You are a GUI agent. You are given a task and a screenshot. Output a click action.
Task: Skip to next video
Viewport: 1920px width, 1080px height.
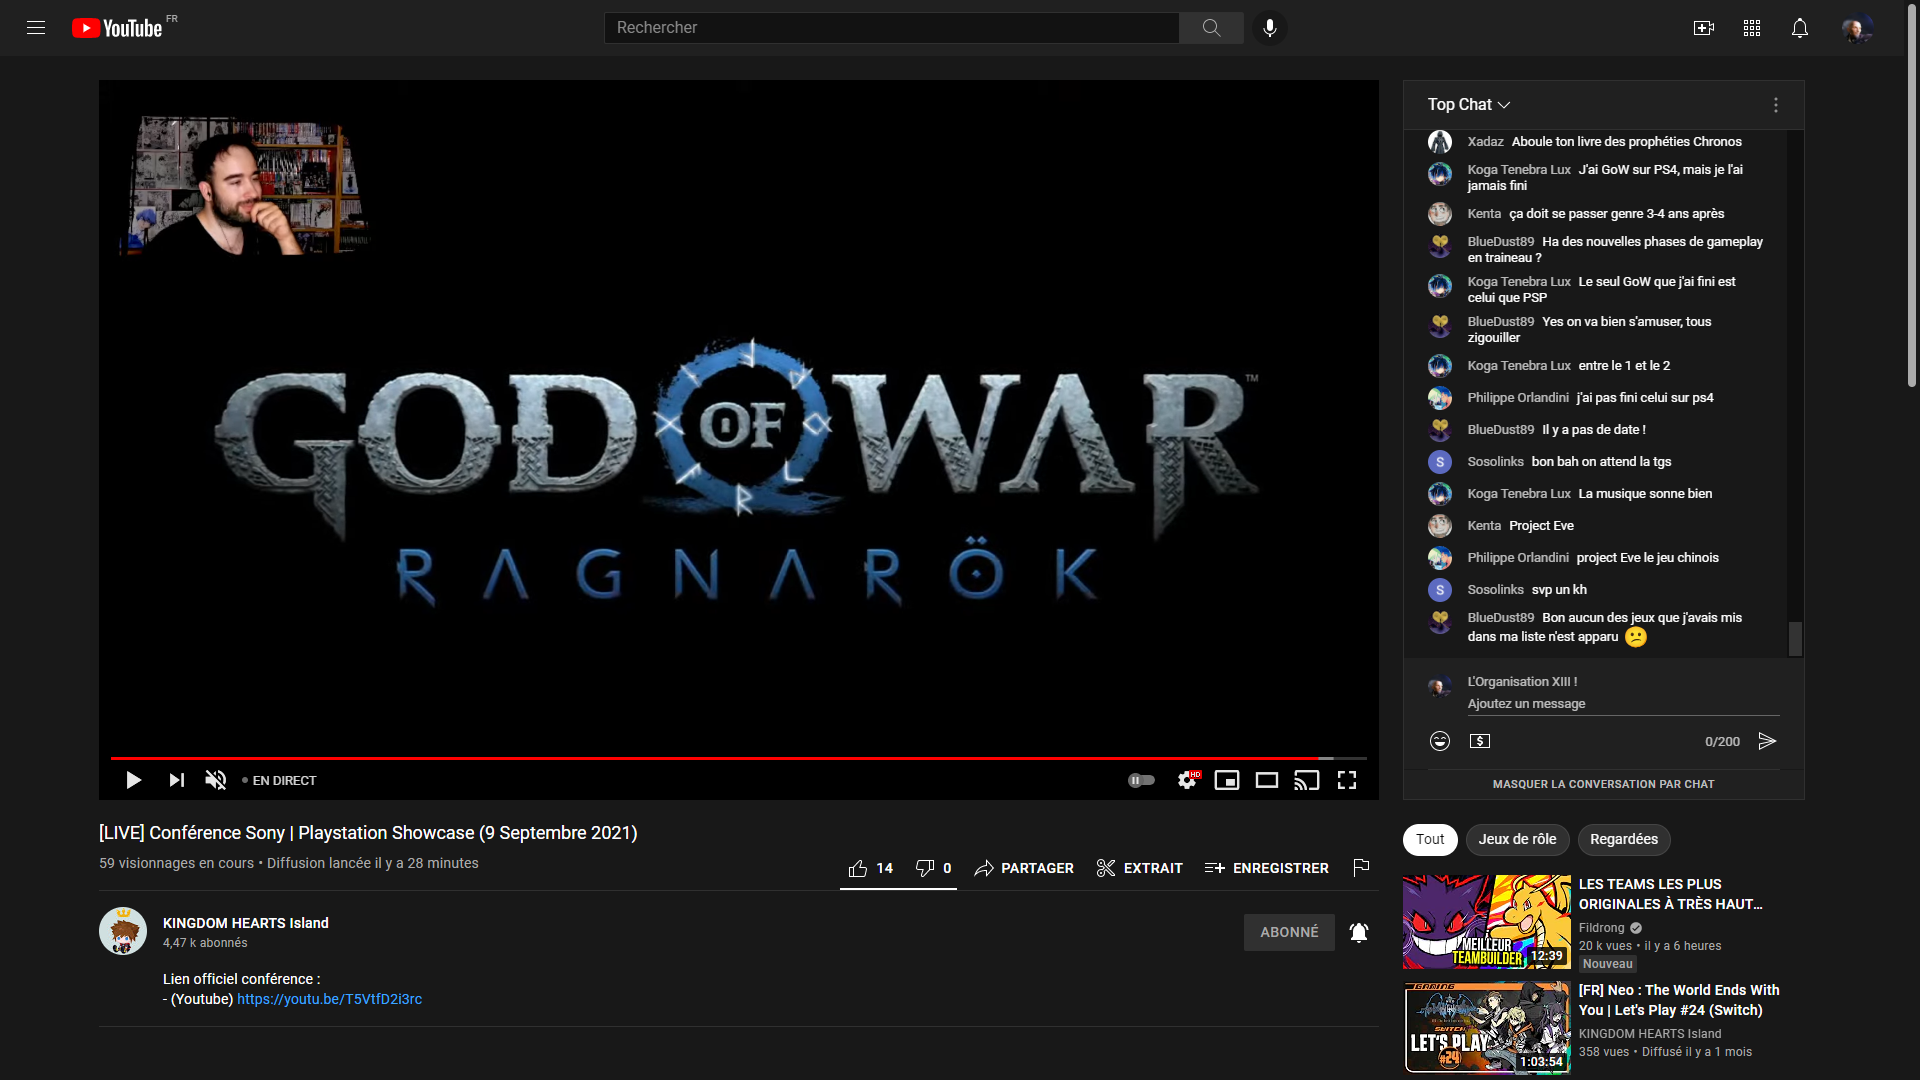pos(176,780)
